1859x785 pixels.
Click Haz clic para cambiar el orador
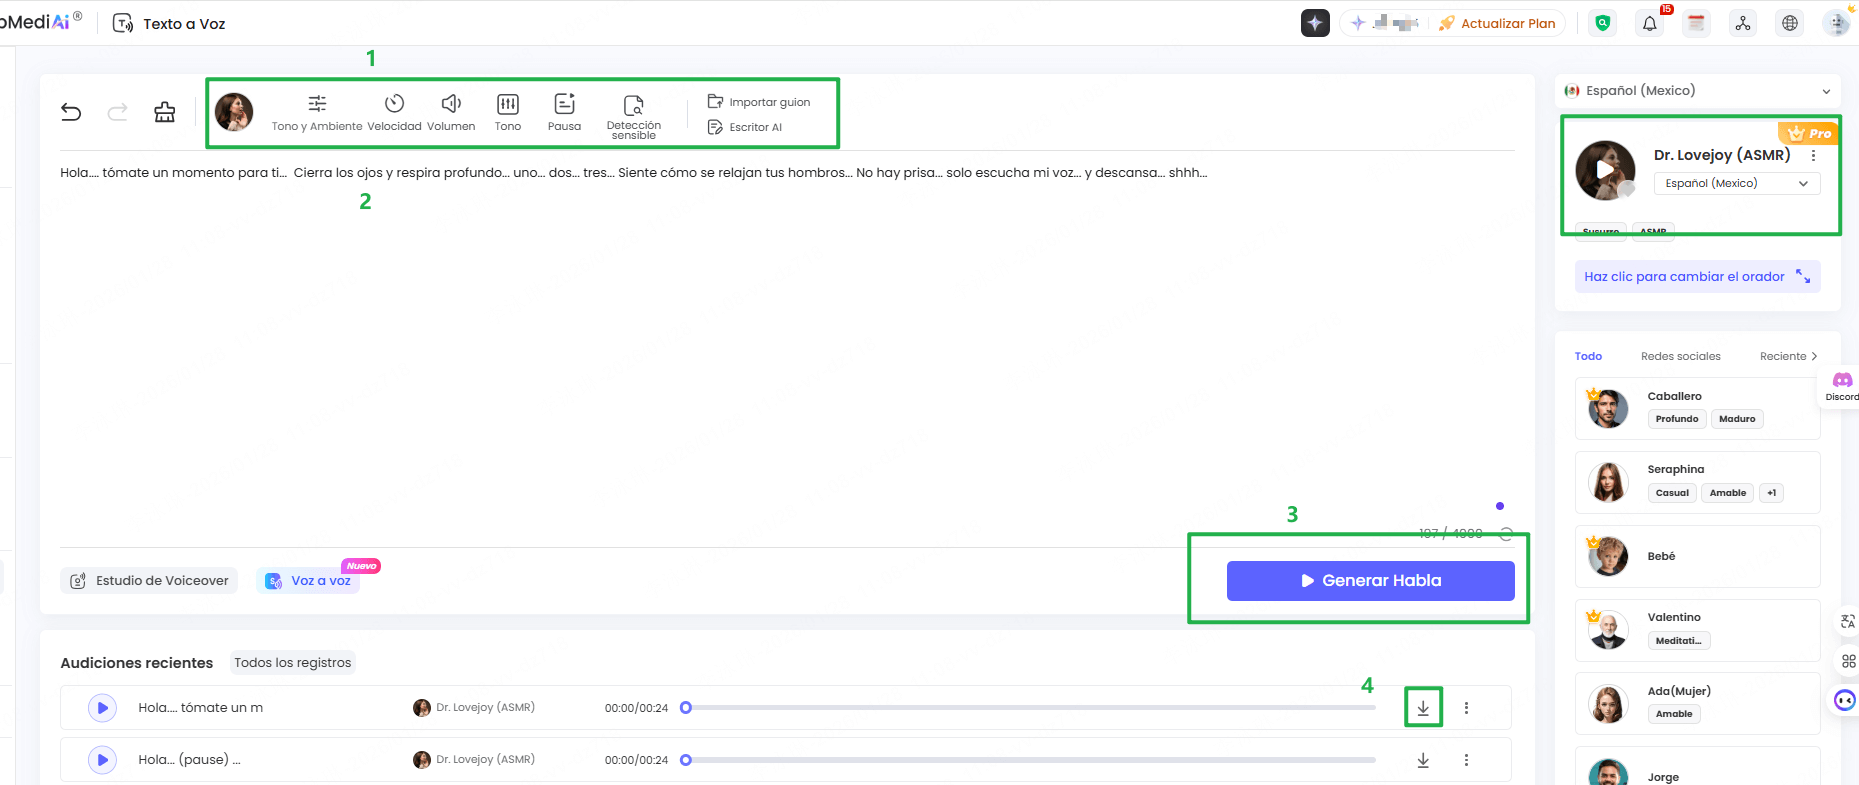[1697, 277]
